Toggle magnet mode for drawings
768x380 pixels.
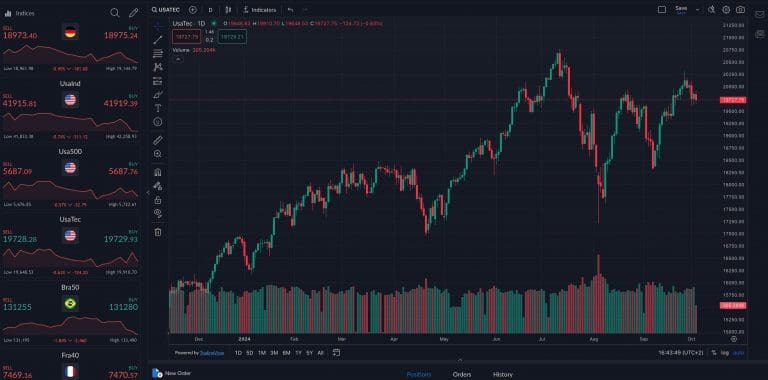[x=158, y=172]
